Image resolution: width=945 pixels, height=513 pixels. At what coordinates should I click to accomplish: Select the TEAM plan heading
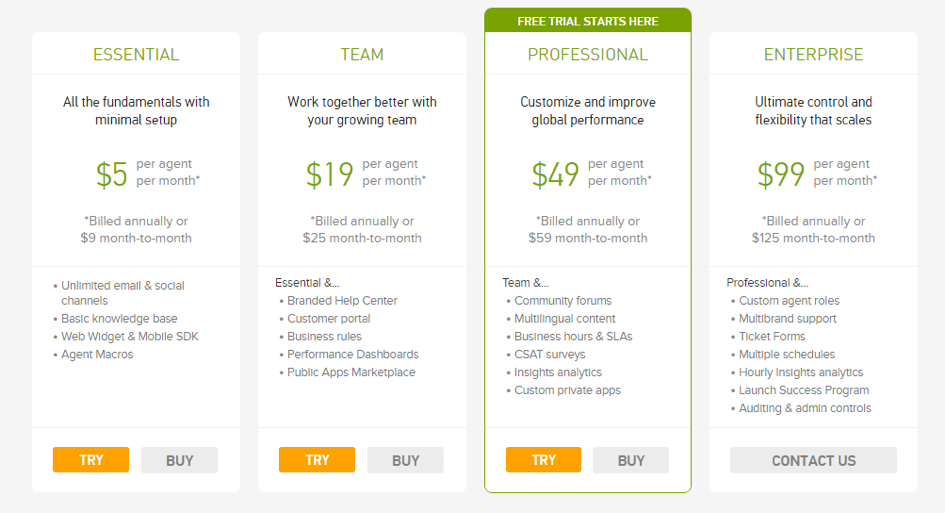pos(362,54)
